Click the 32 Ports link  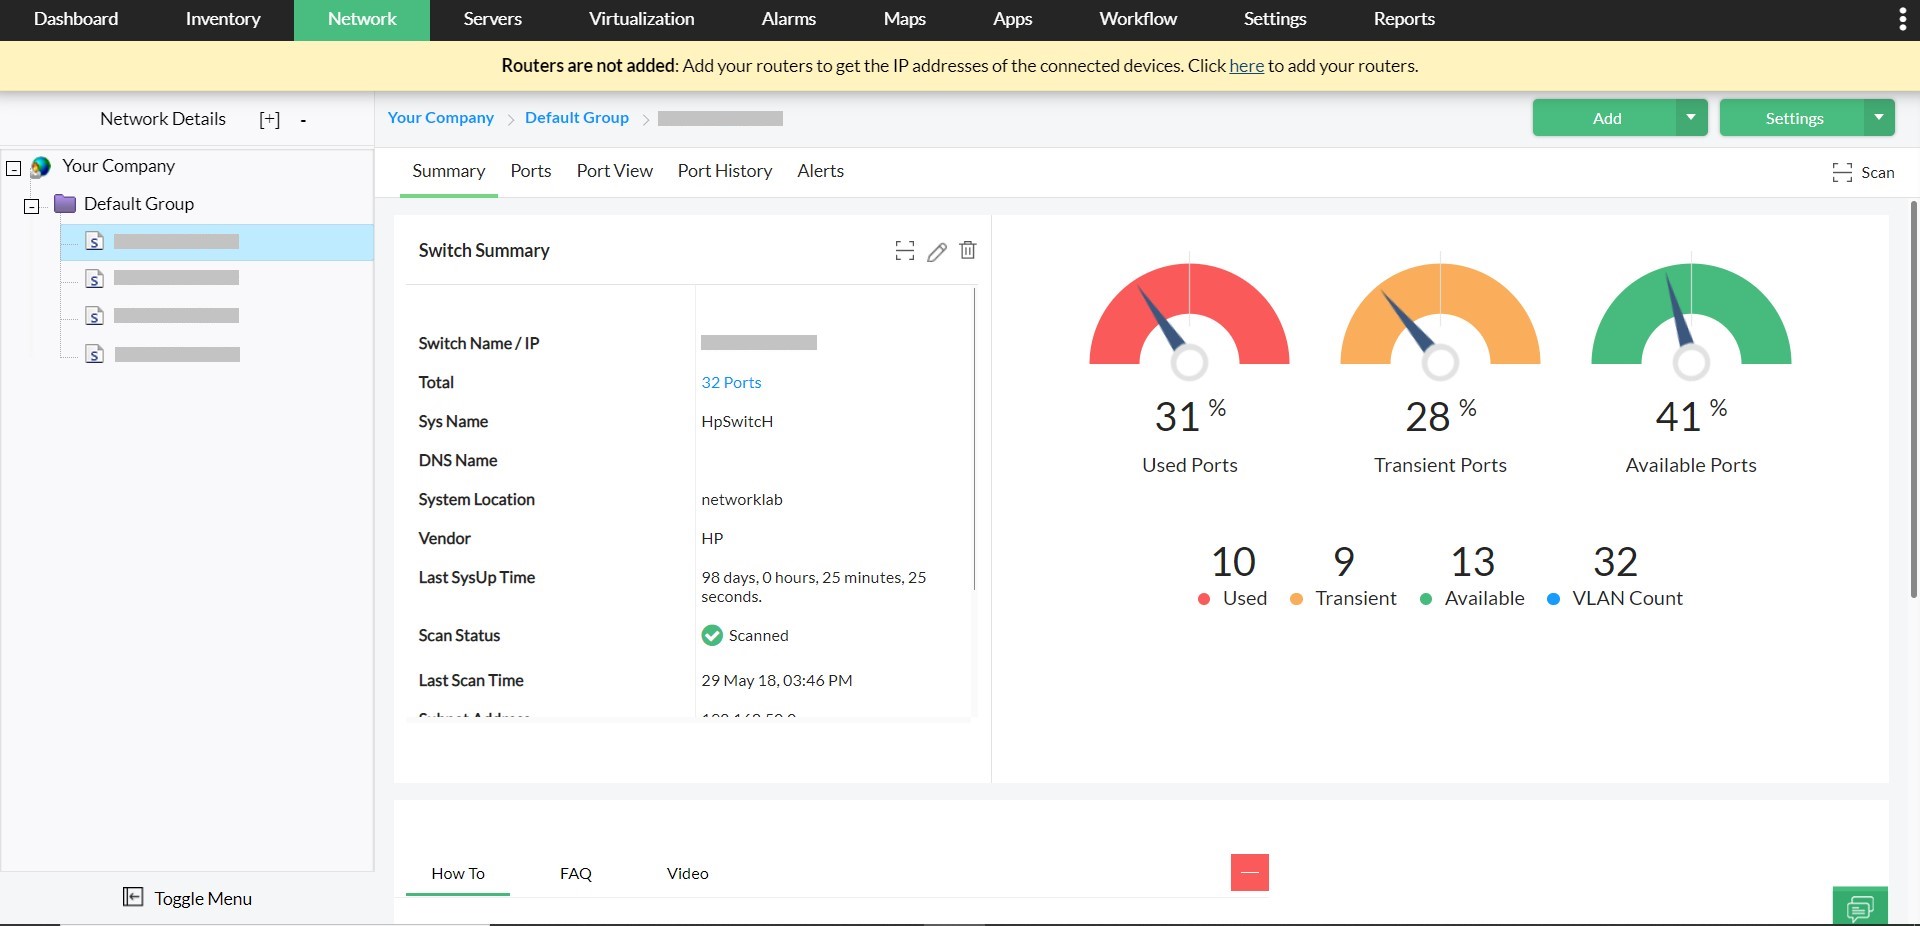(x=731, y=382)
